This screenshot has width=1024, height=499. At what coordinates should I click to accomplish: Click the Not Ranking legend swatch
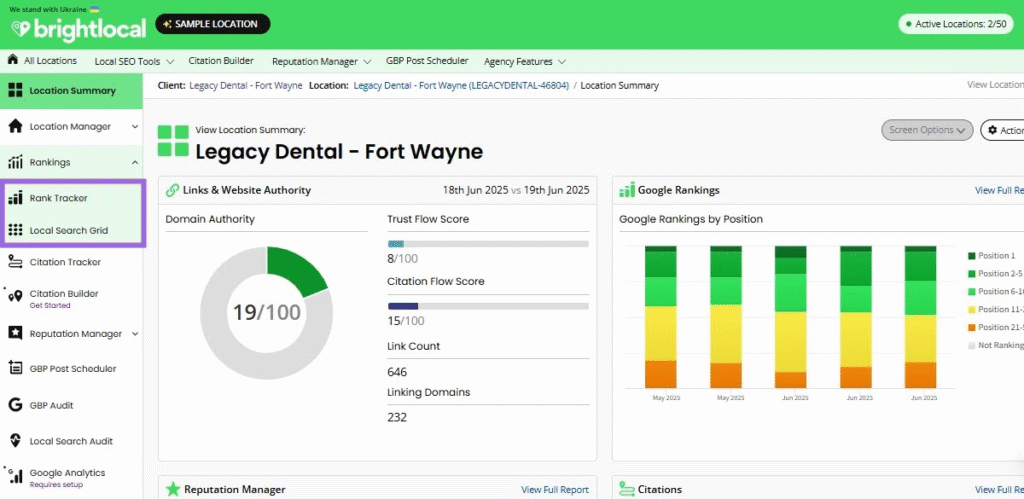(971, 346)
